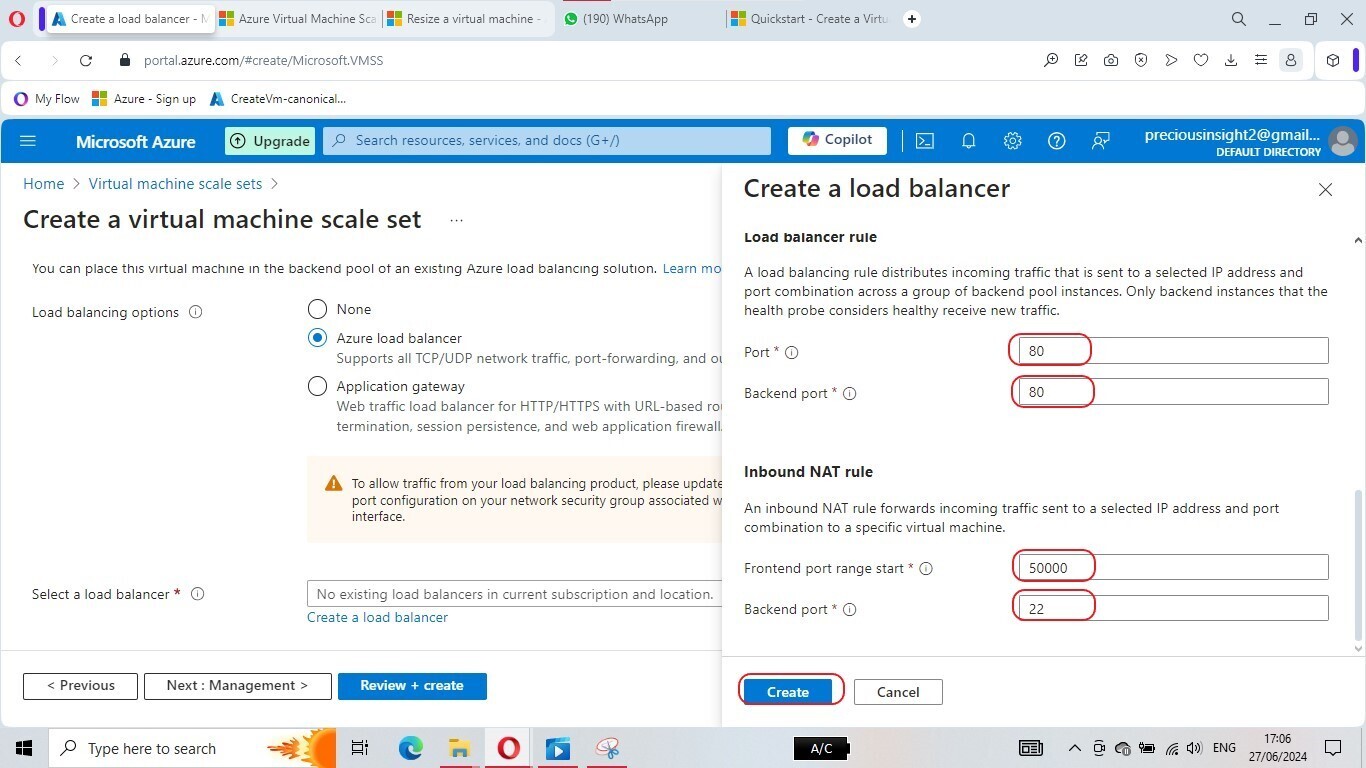Viewport: 1366px width, 768px height.
Task: Reload the current browser page
Action: [x=86, y=60]
